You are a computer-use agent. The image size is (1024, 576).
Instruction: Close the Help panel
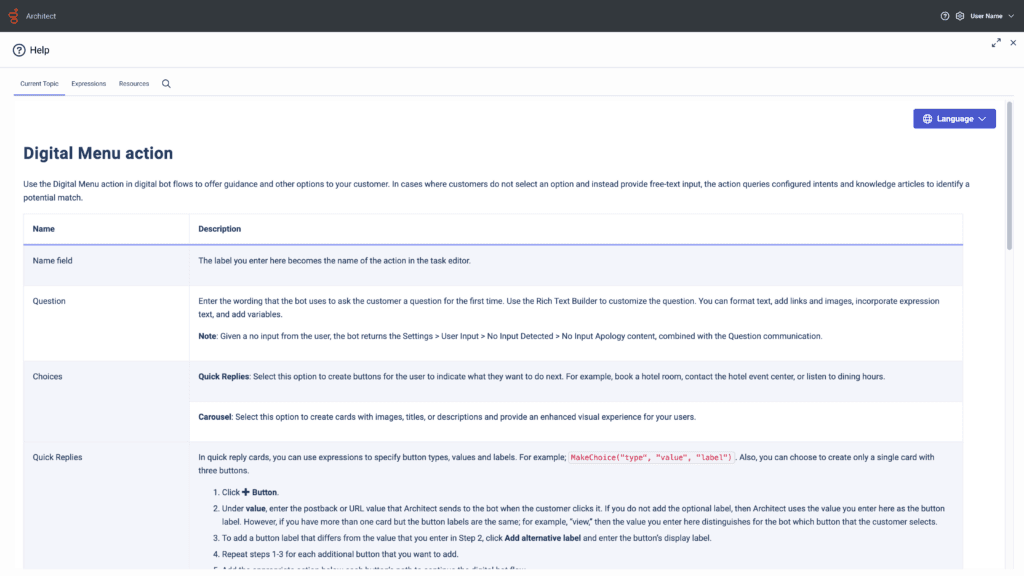[x=1013, y=43]
